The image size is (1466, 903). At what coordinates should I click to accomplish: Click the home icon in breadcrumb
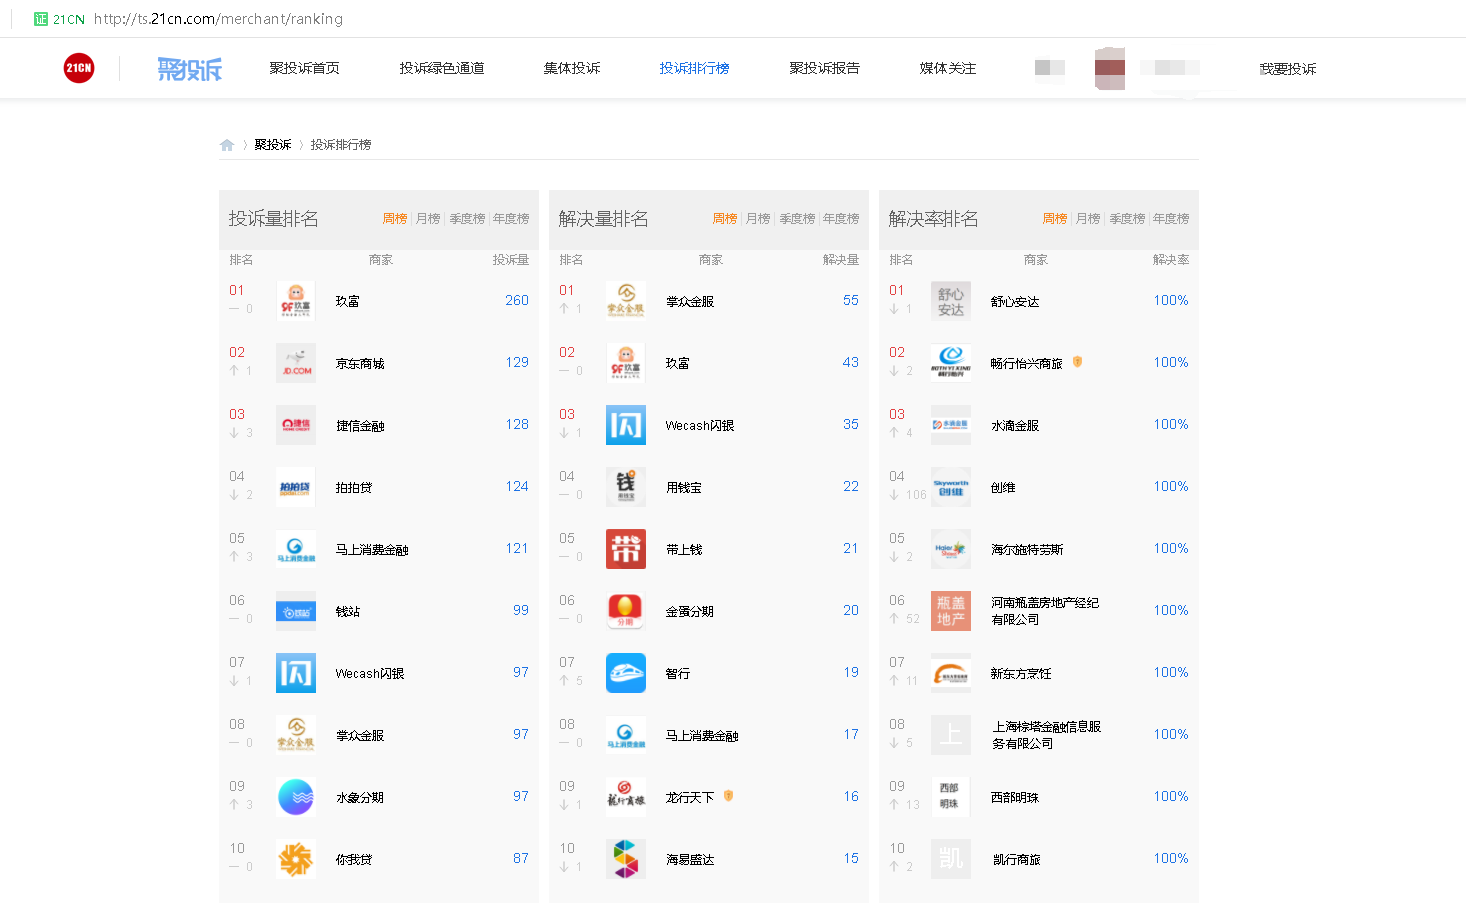(x=227, y=145)
